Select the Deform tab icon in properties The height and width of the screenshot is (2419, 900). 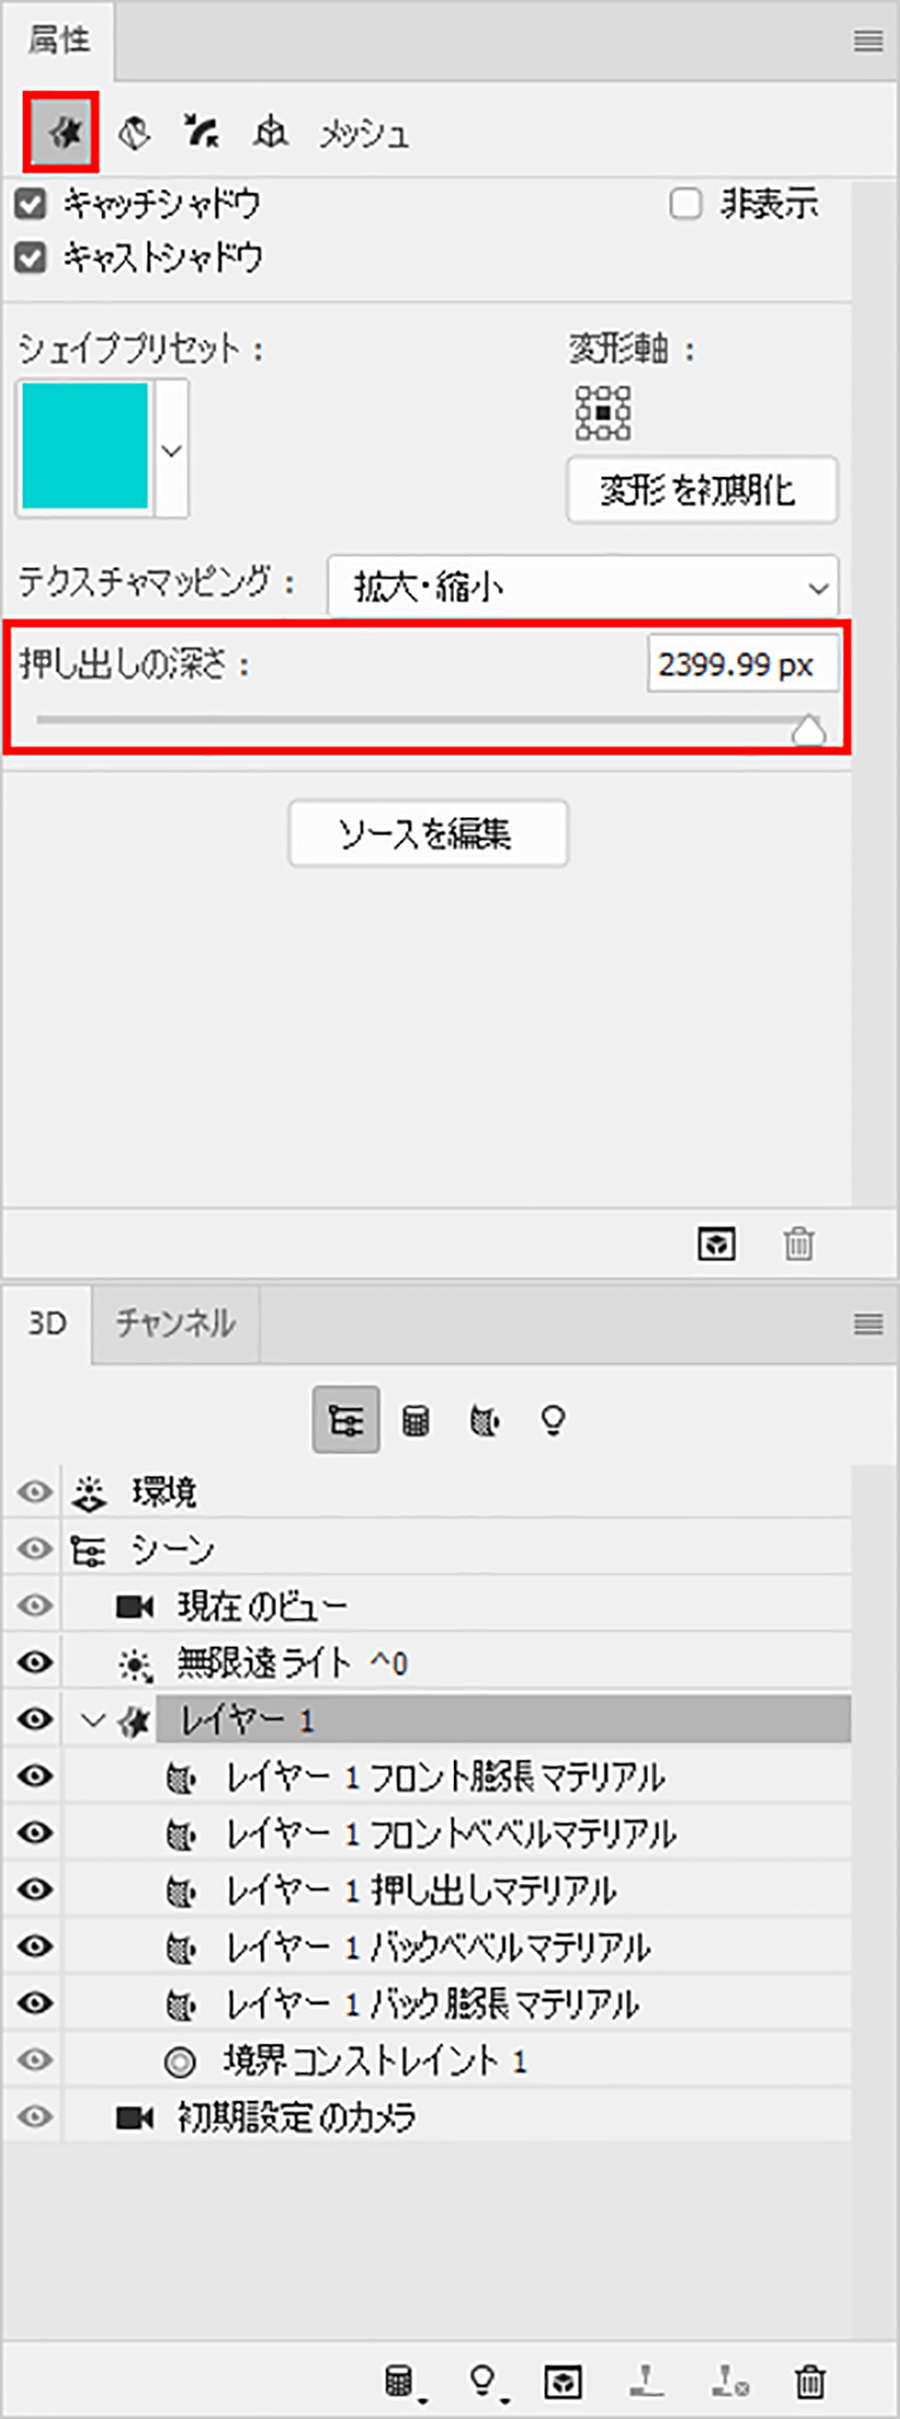(x=133, y=132)
